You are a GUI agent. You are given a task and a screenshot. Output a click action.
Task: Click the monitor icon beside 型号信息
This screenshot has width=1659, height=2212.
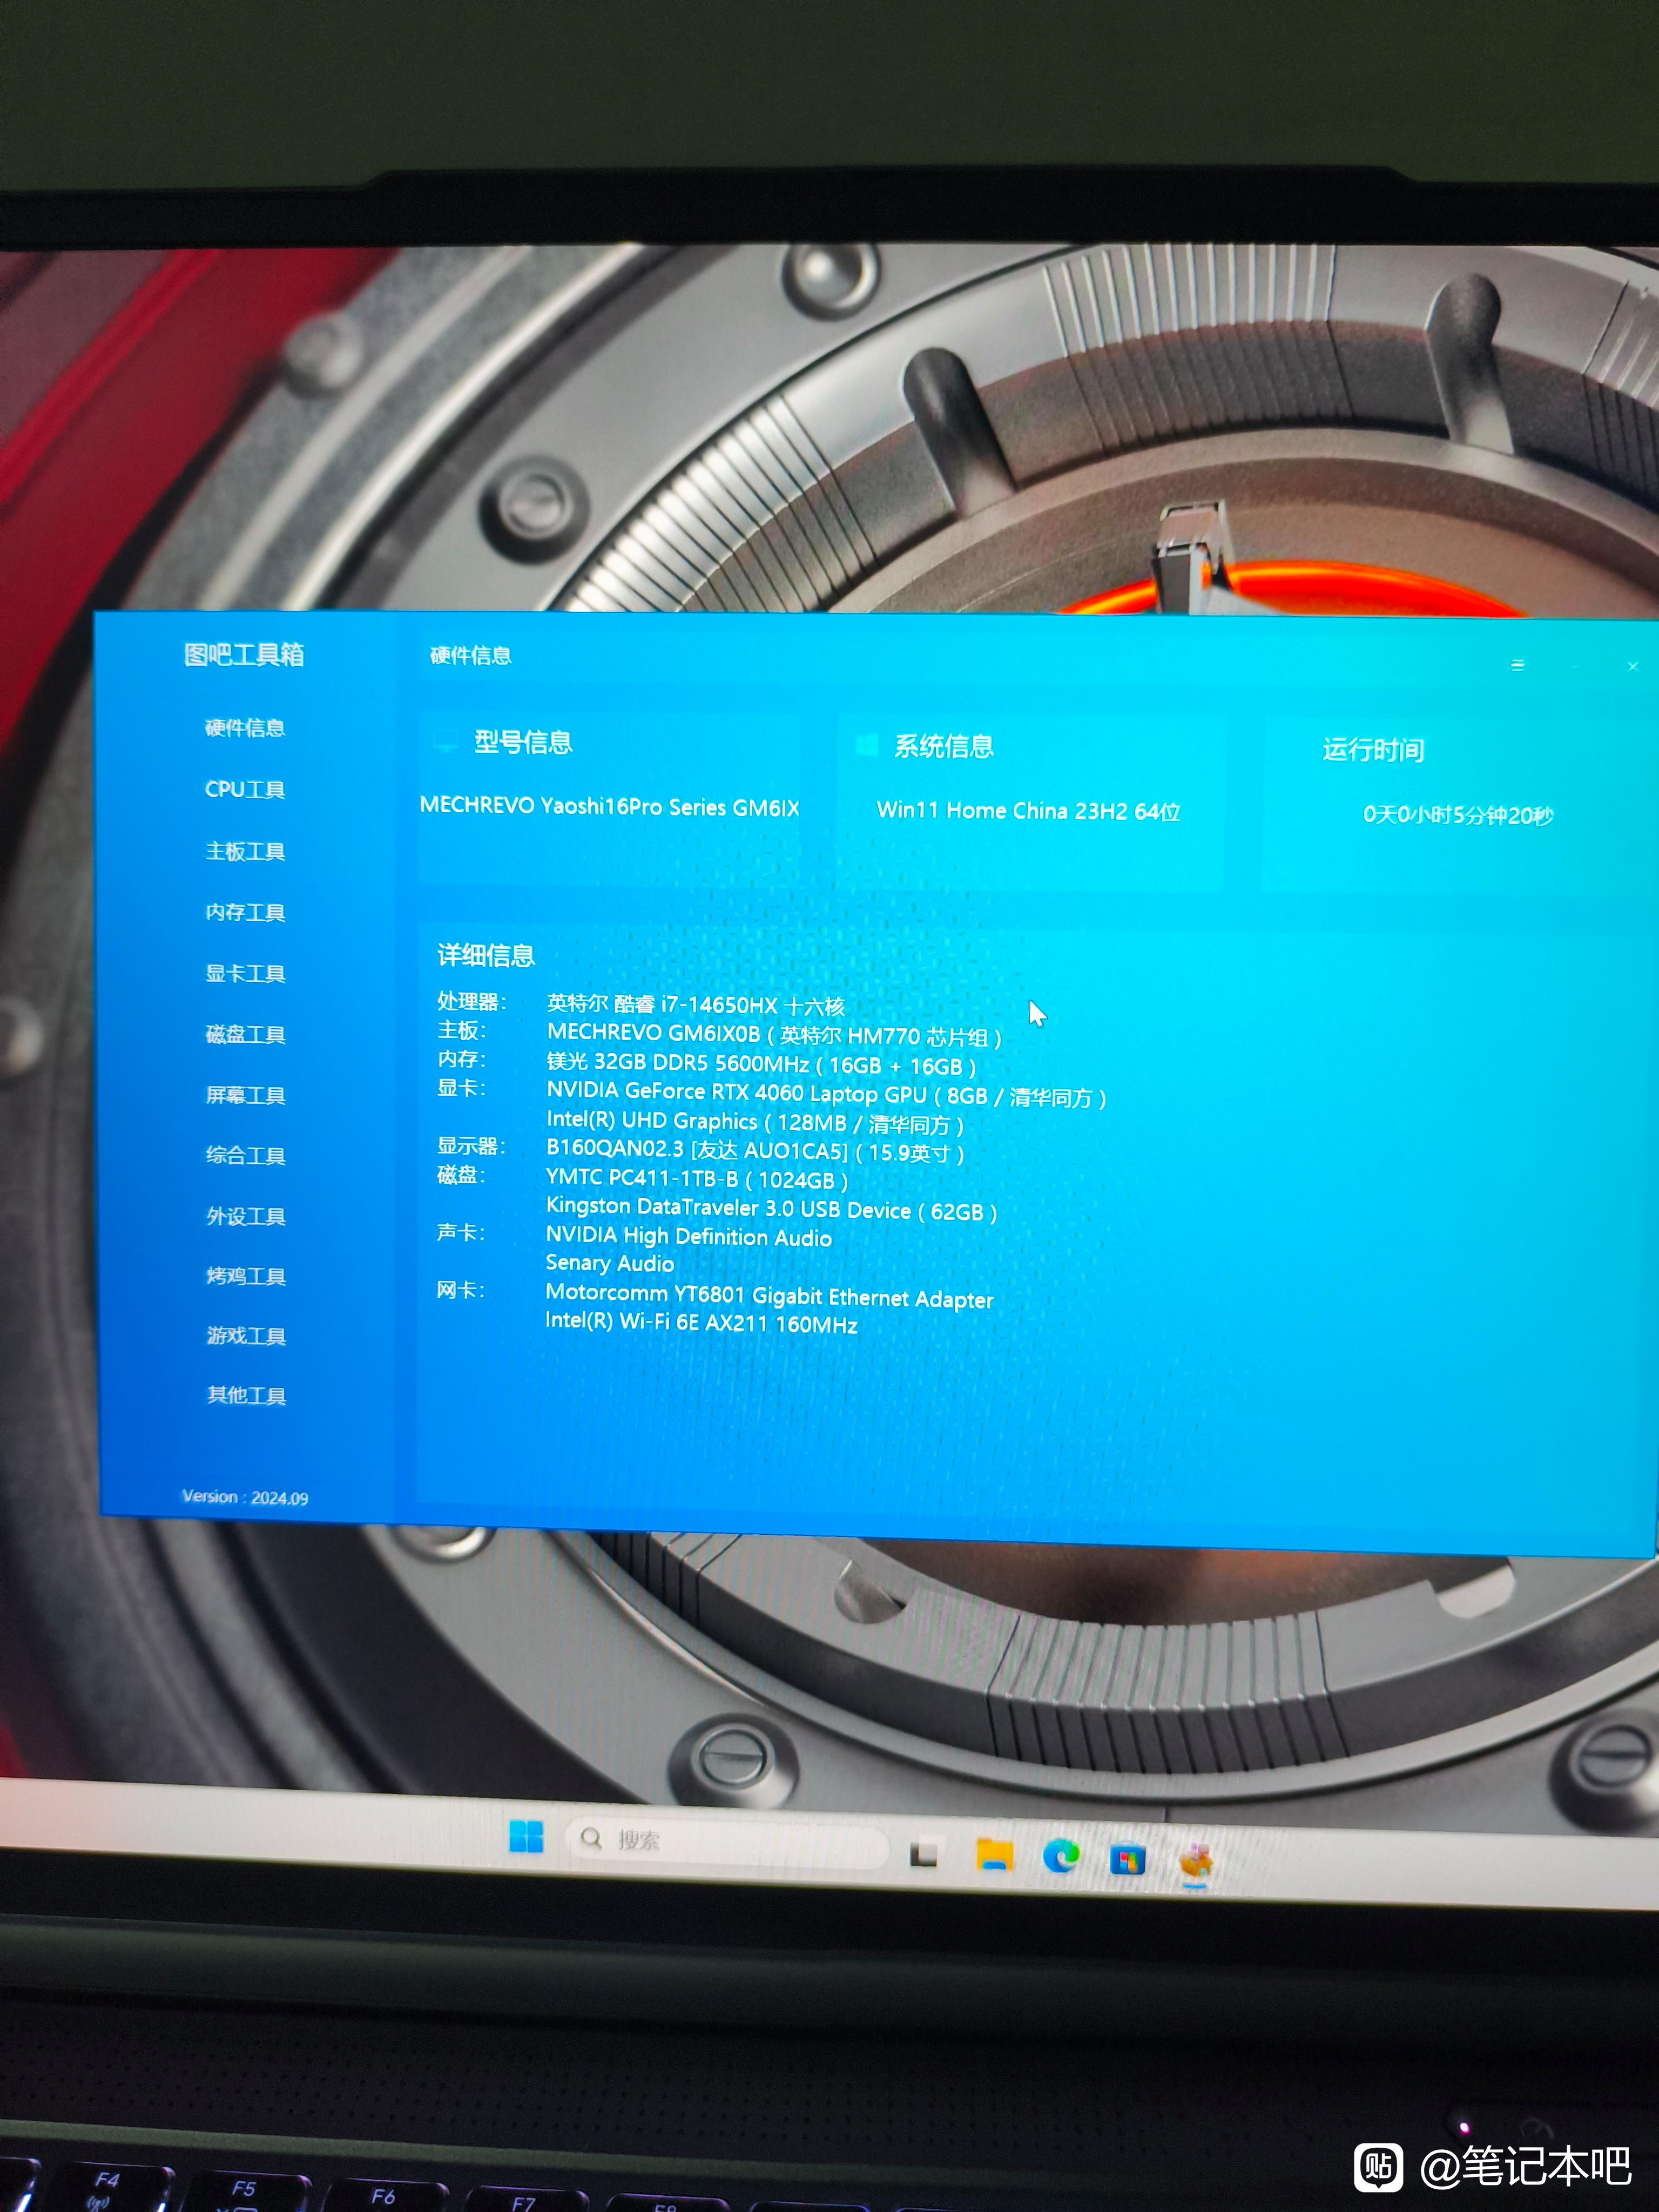445,742
